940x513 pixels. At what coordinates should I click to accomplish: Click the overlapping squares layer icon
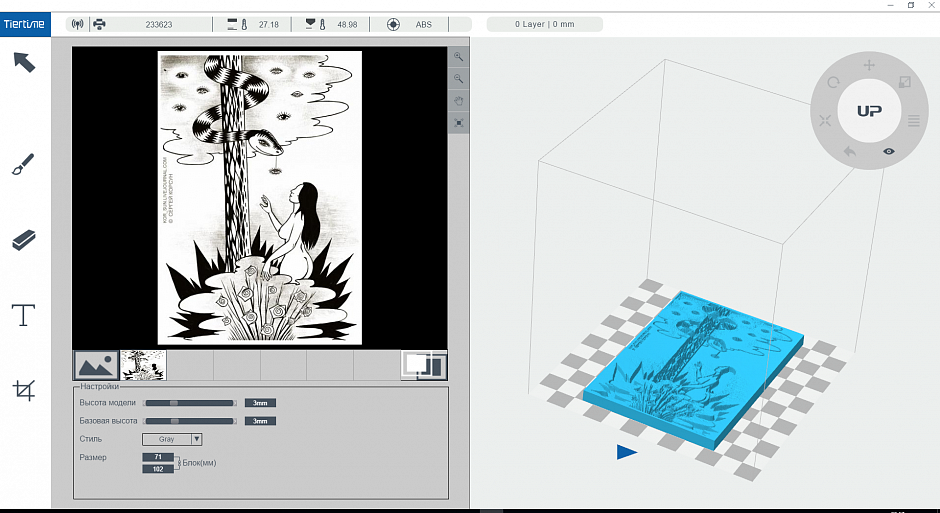pos(424,365)
